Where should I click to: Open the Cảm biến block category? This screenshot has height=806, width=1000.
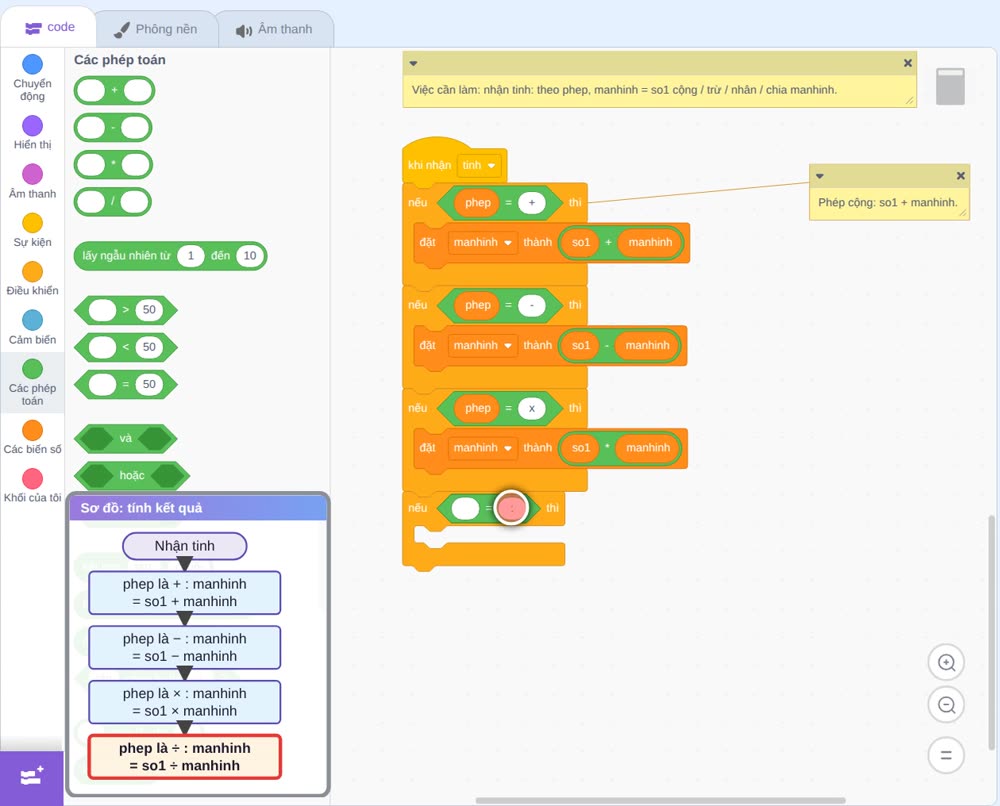(x=32, y=328)
